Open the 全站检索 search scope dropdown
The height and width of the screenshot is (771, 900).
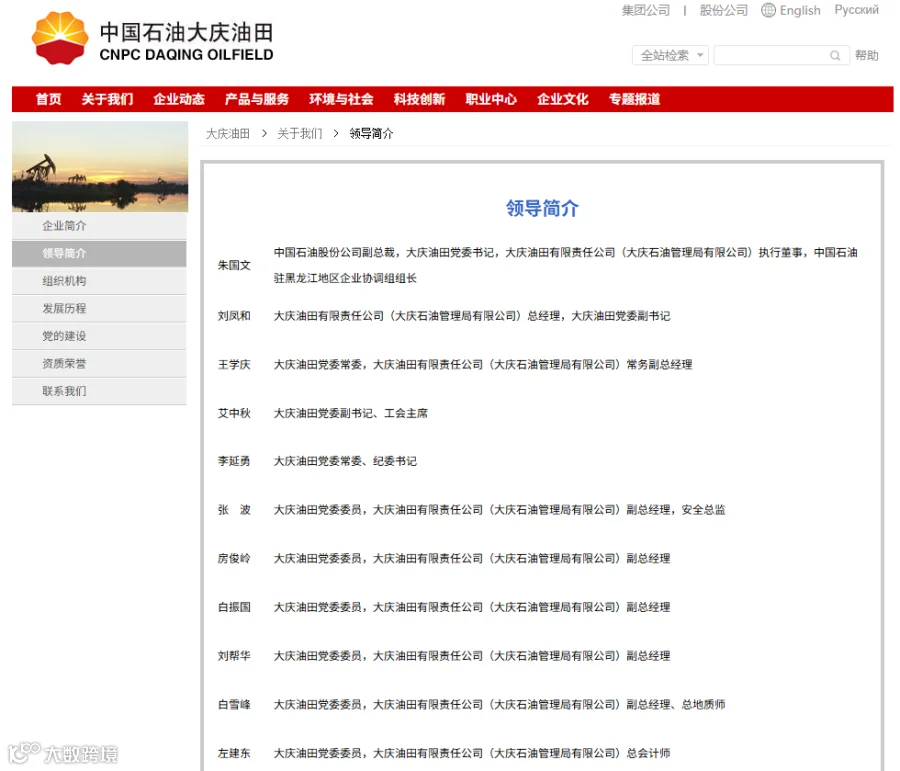click(x=670, y=56)
